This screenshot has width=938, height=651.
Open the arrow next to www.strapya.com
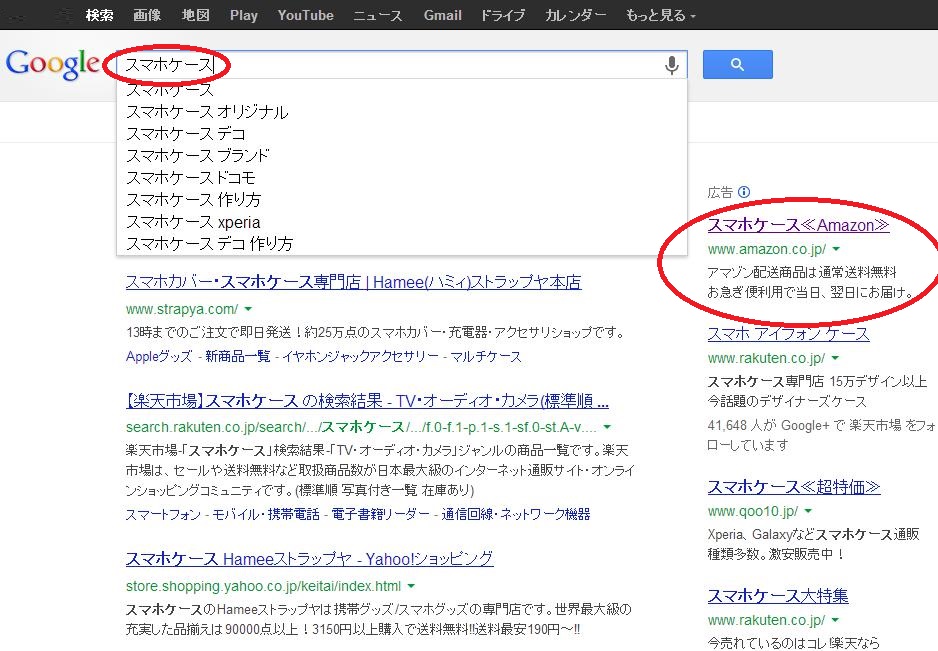pos(248,309)
